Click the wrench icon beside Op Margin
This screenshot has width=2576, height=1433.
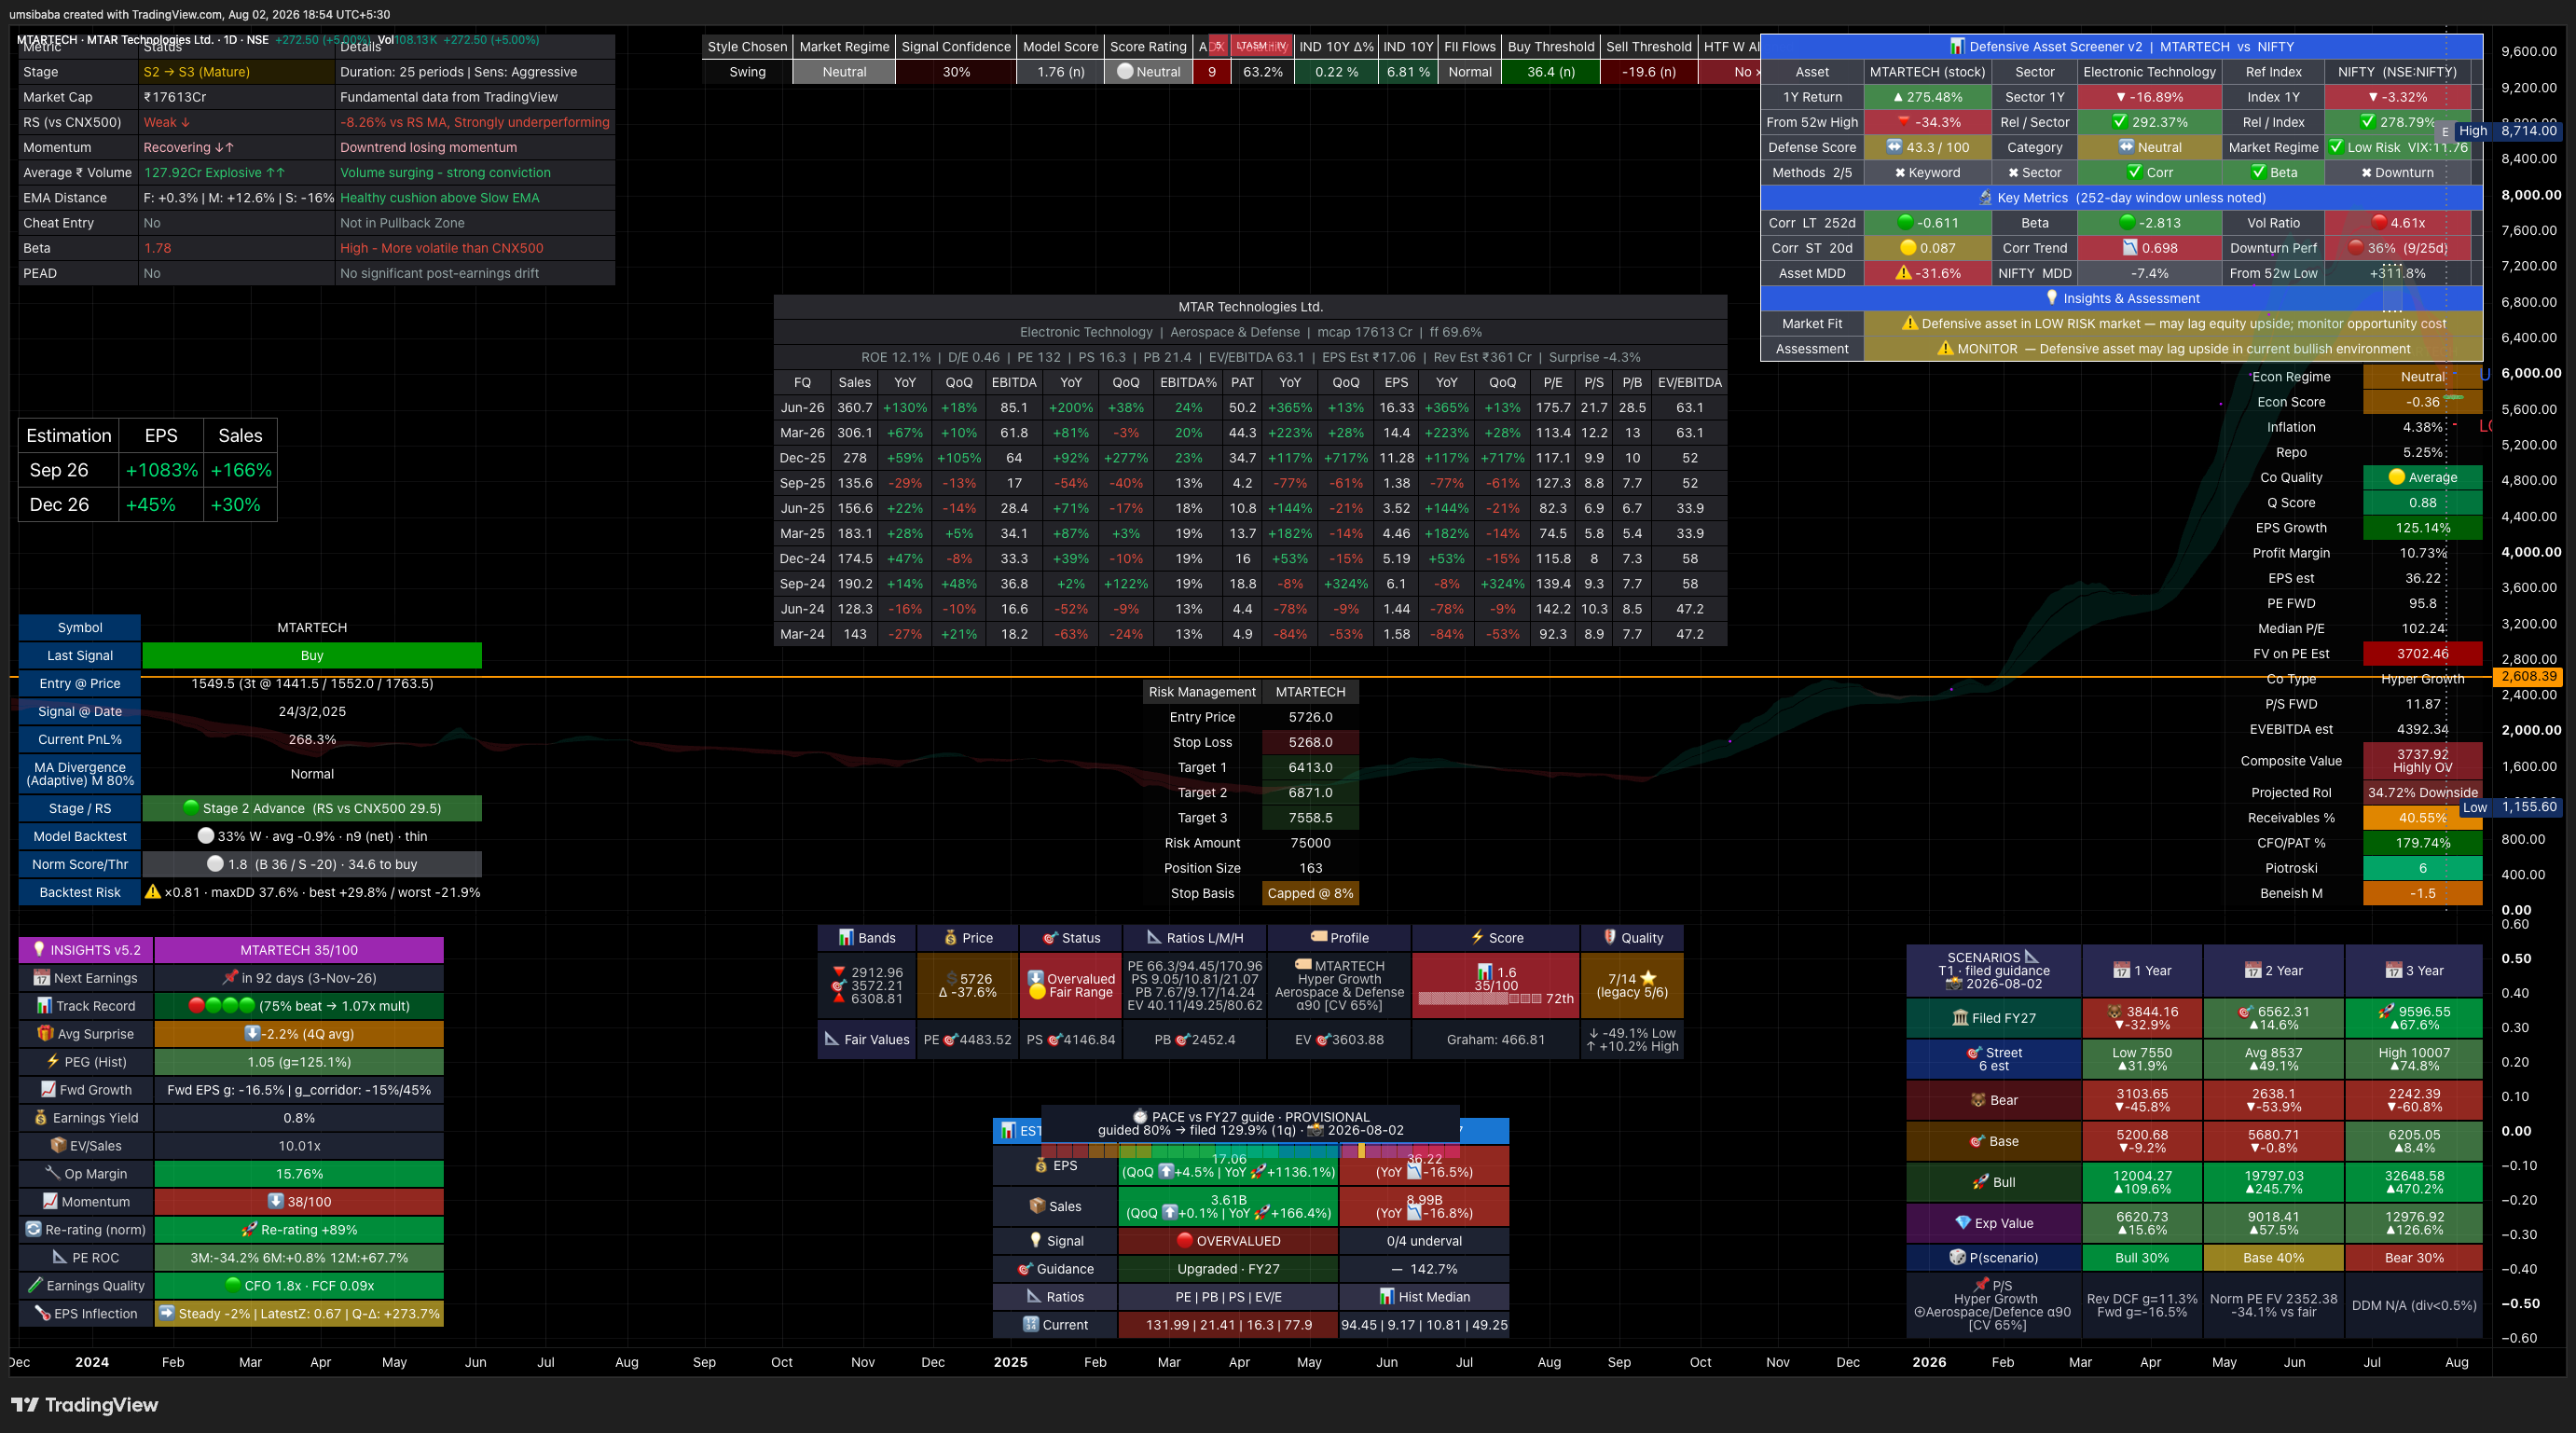coord(52,1174)
